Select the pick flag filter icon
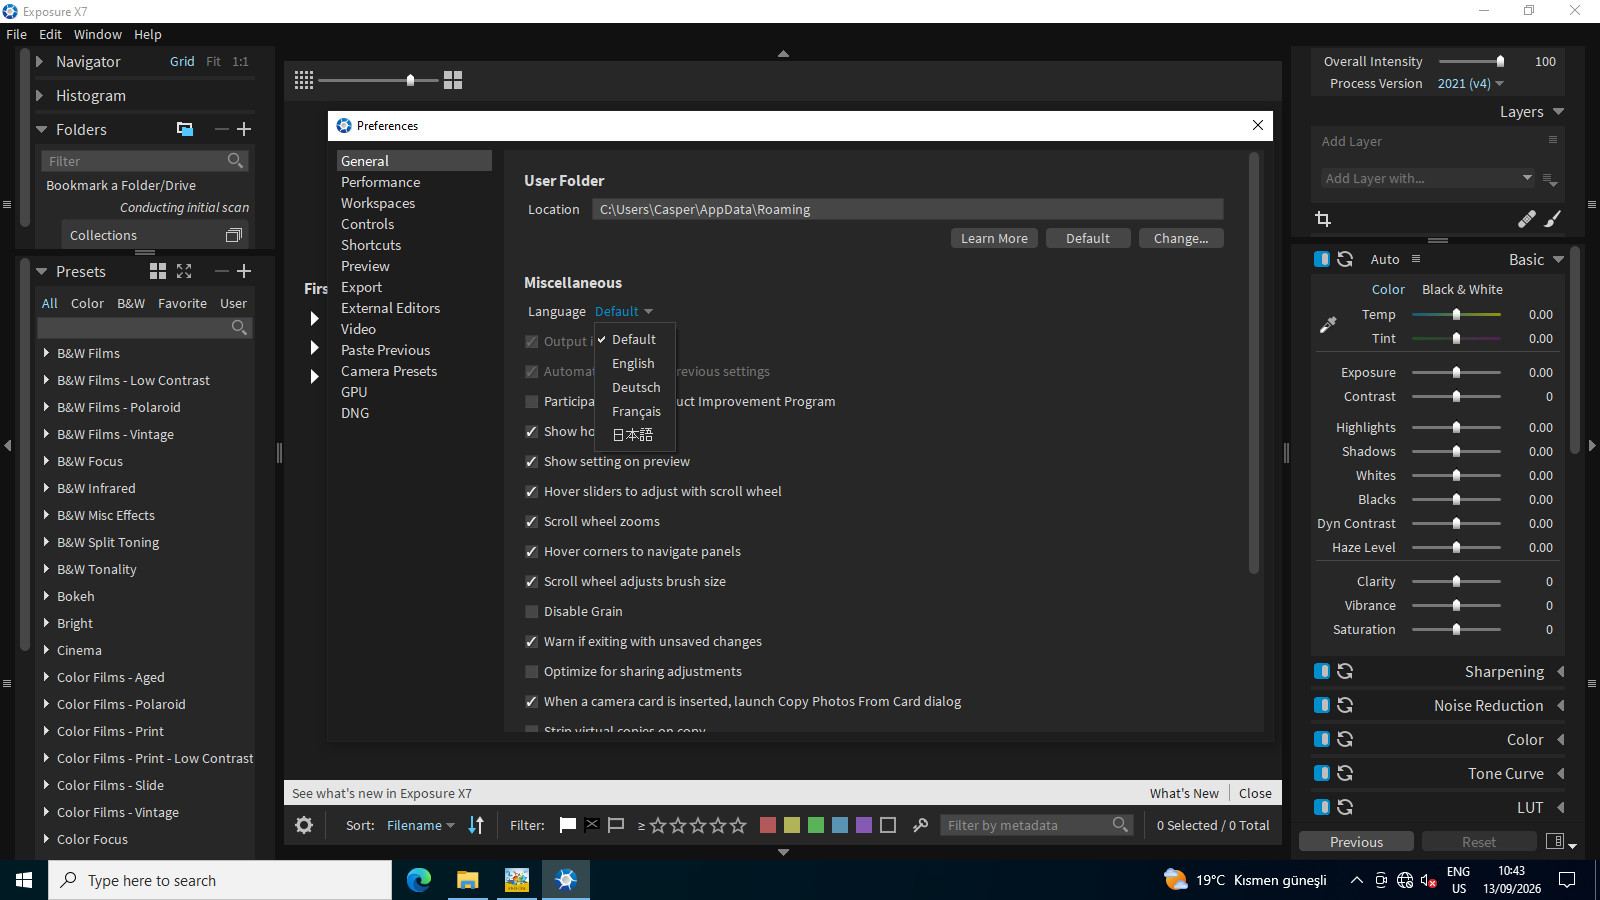 click(x=568, y=825)
